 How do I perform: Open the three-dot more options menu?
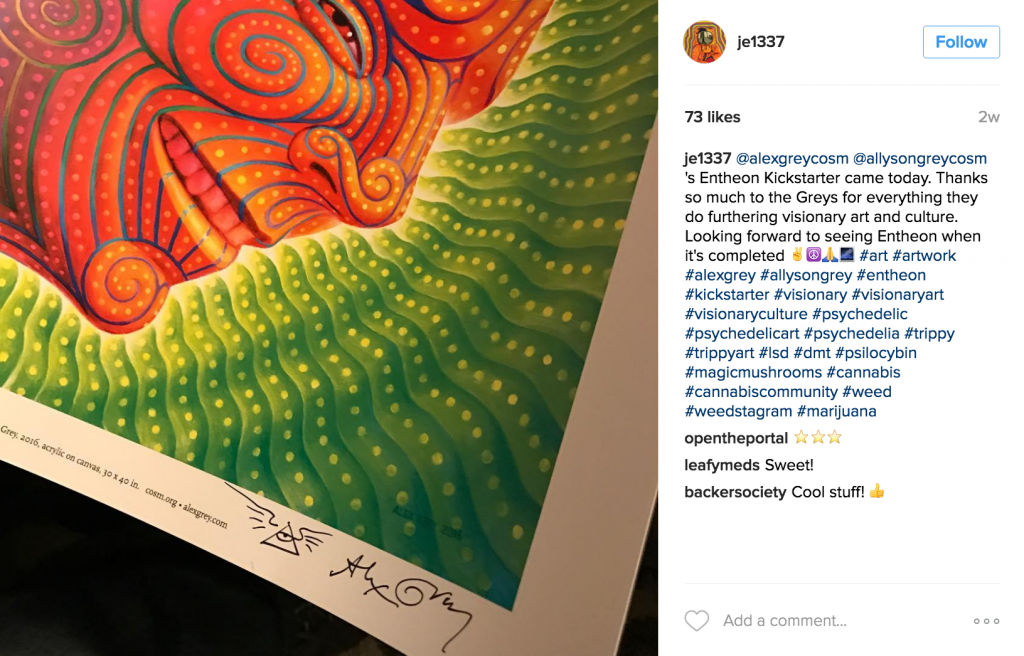986,621
